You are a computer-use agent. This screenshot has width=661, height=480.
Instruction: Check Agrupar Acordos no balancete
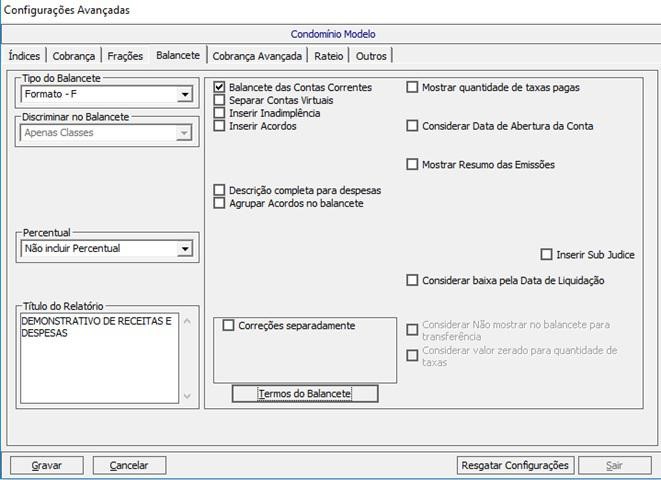[x=219, y=203]
